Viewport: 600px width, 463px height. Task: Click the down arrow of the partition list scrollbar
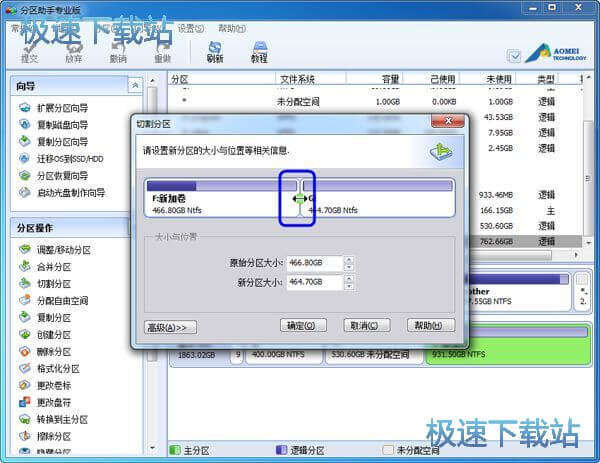point(589,243)
